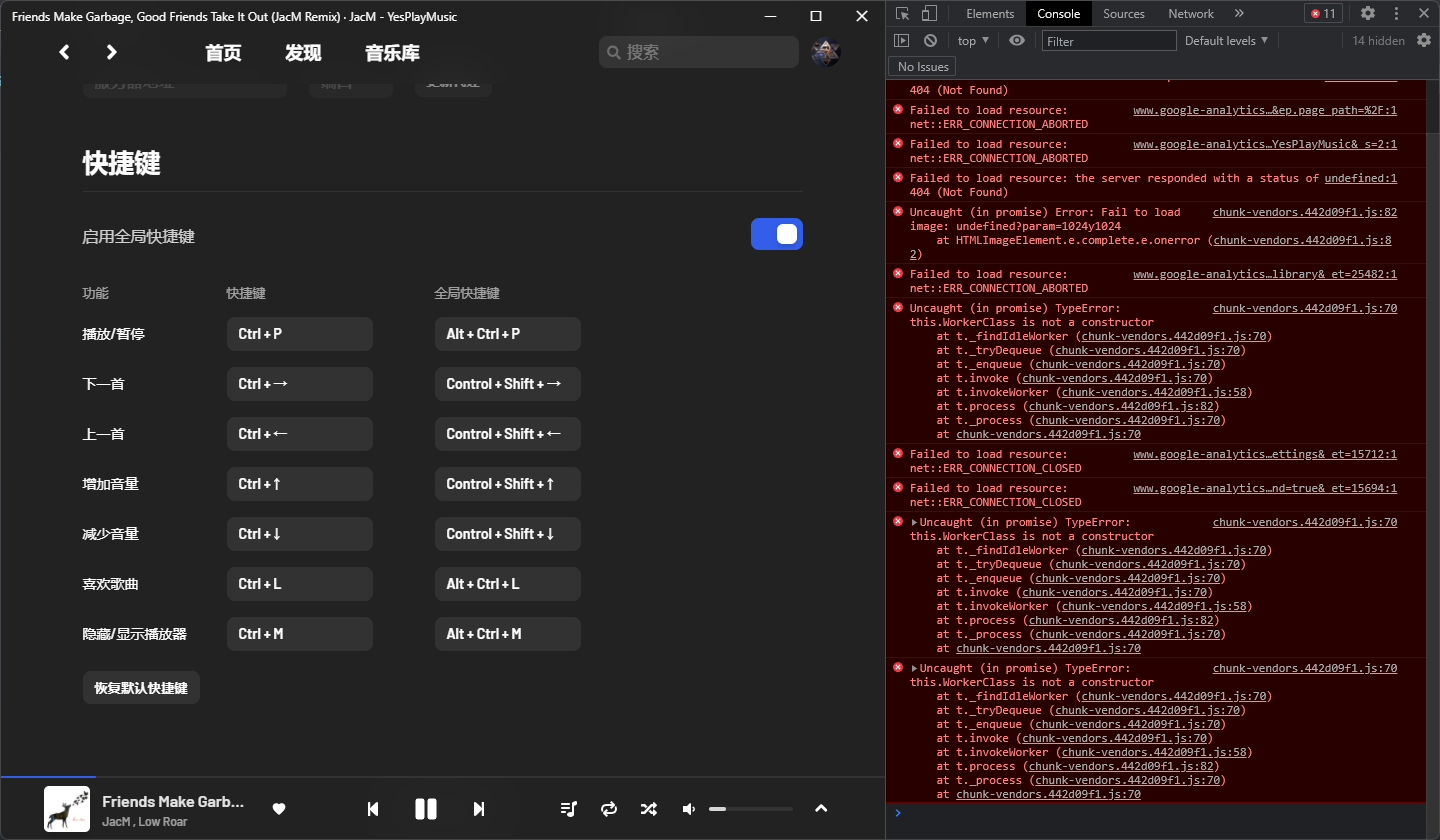Go back with the left chevron arrow
The height and width of the screenshot is (840, 1440).
(64, 52)
